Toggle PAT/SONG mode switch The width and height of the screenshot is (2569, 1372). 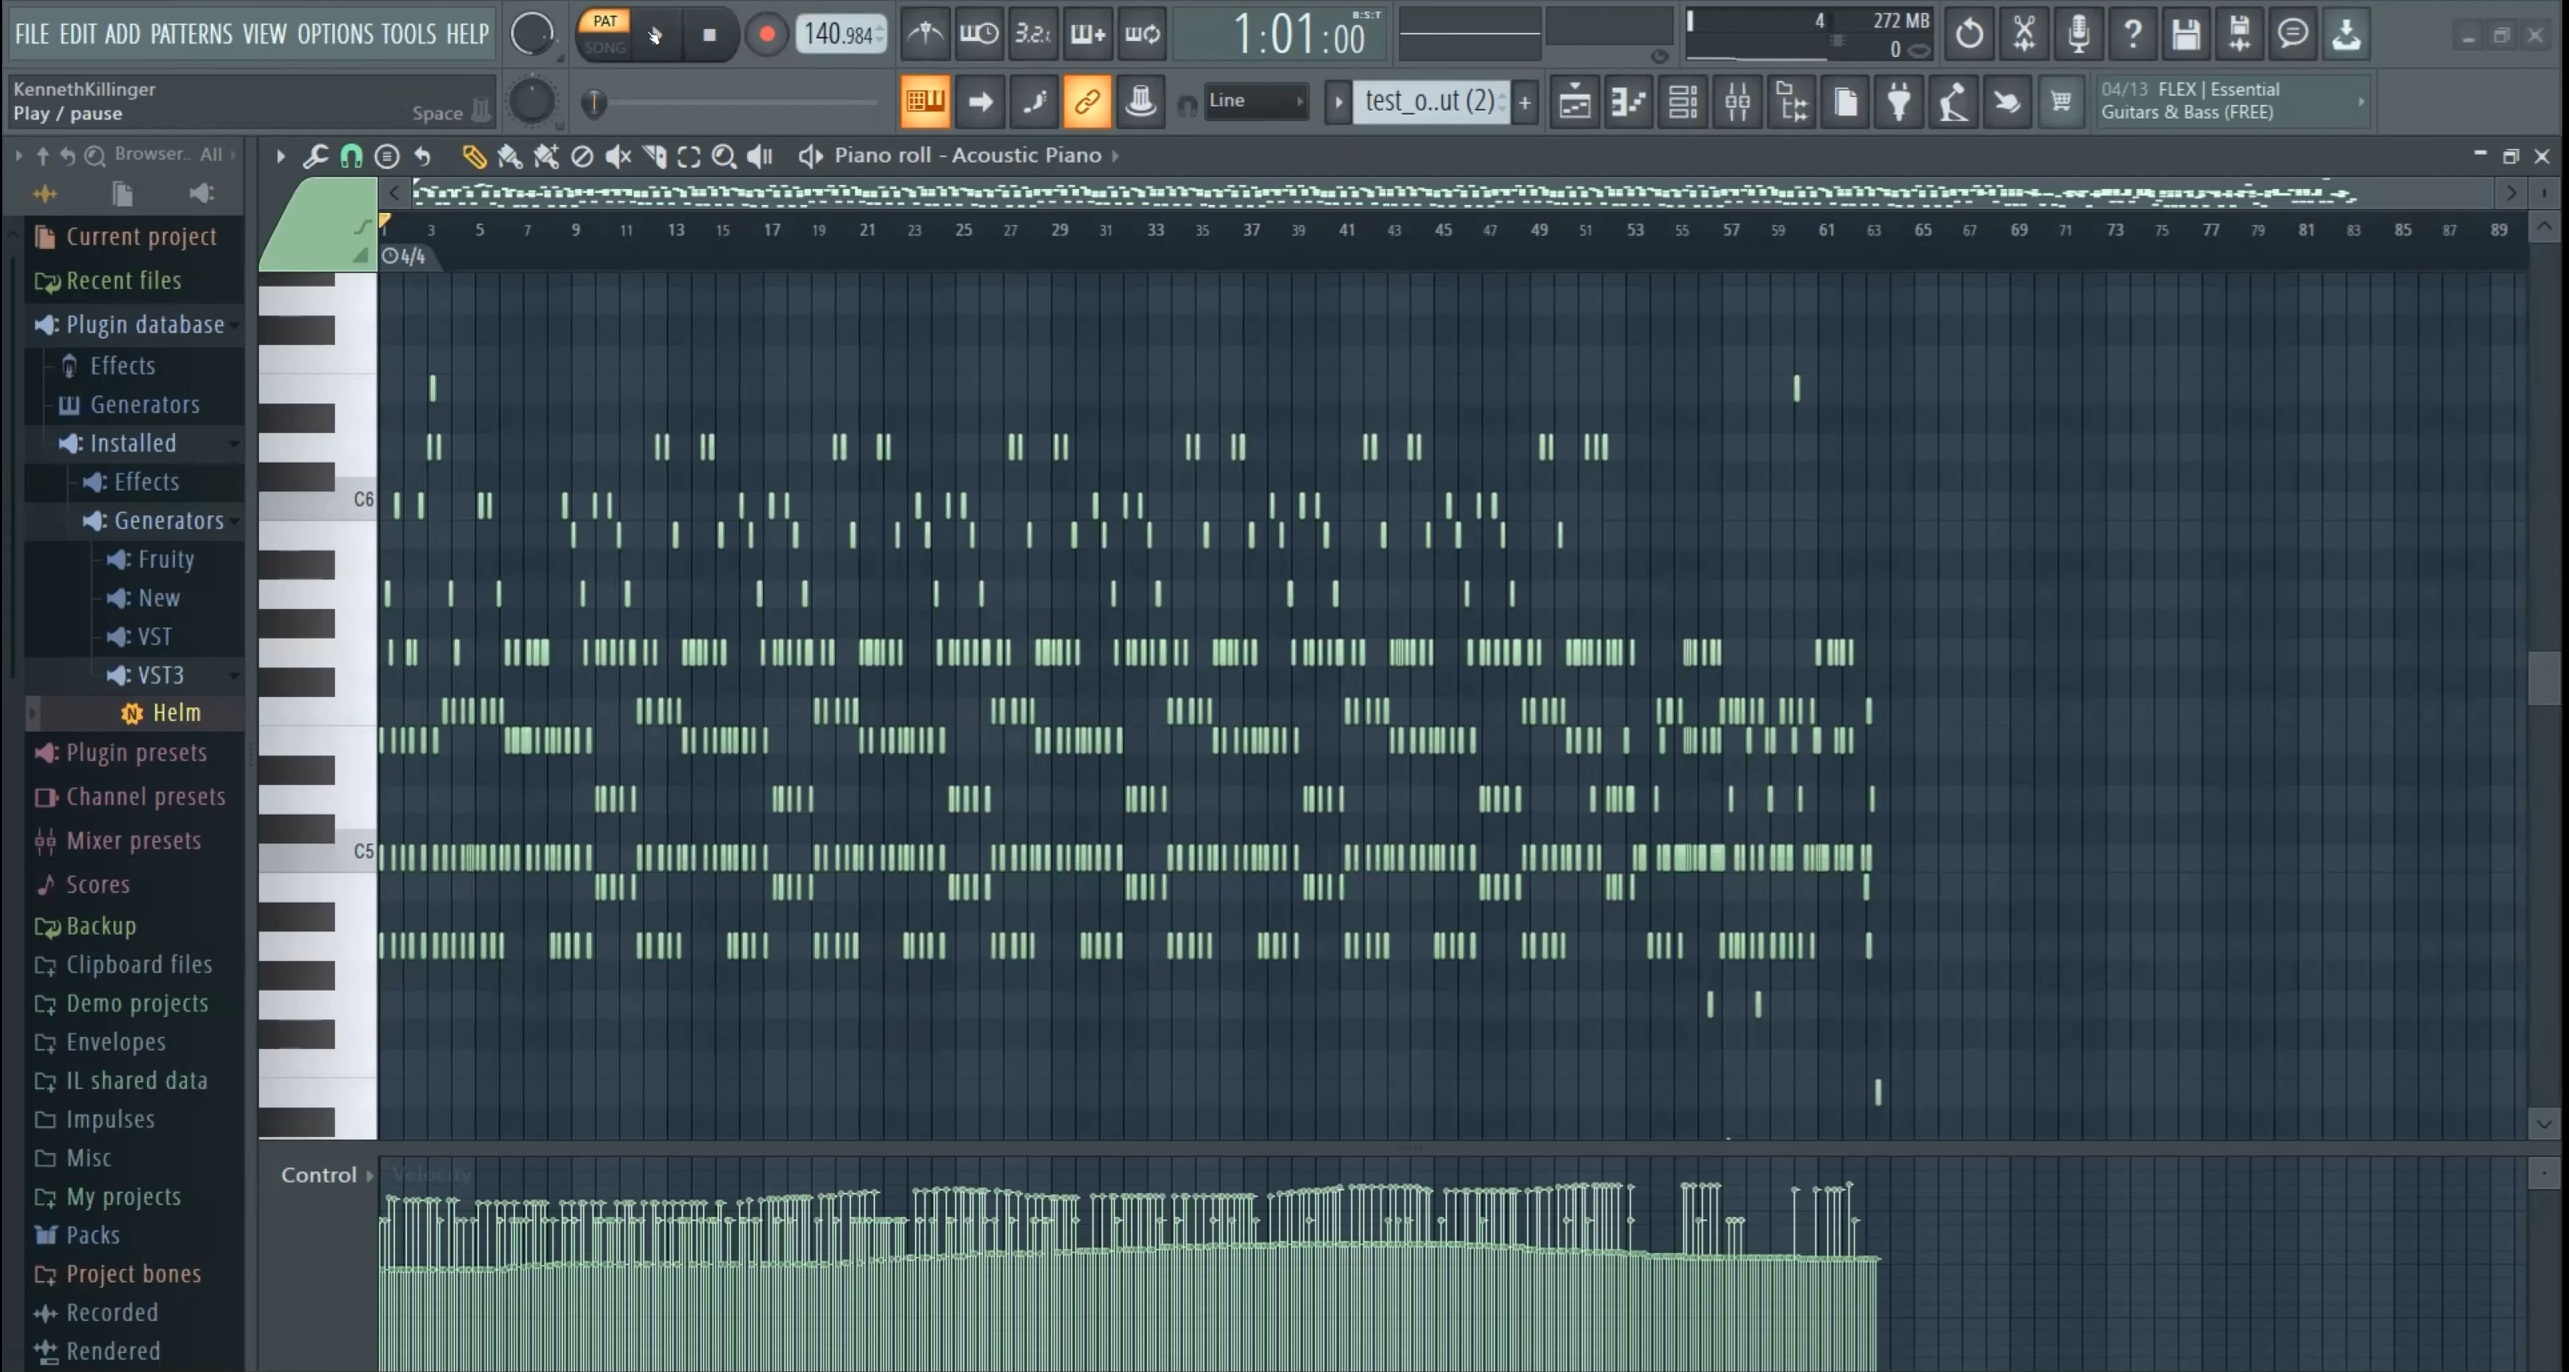604,33
